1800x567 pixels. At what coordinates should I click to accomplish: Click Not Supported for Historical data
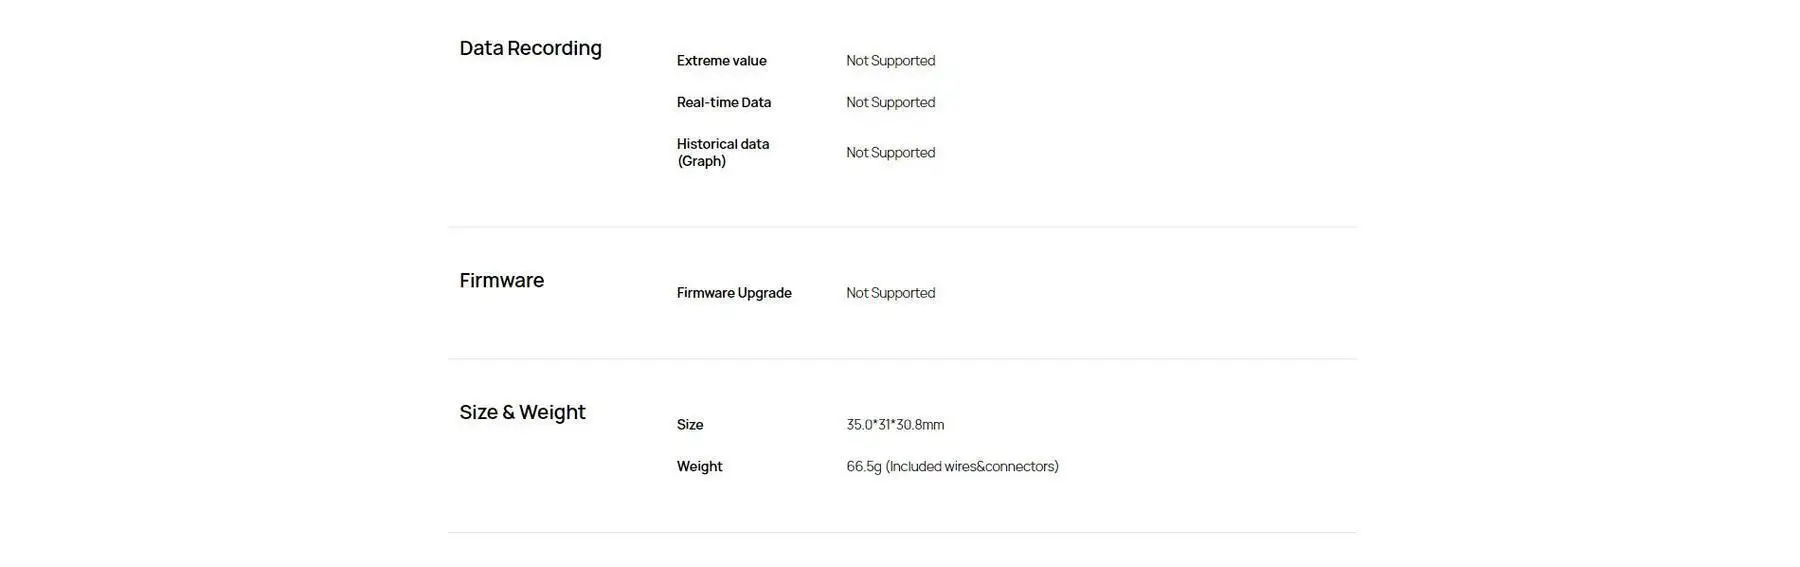click(x=890, y=153)
